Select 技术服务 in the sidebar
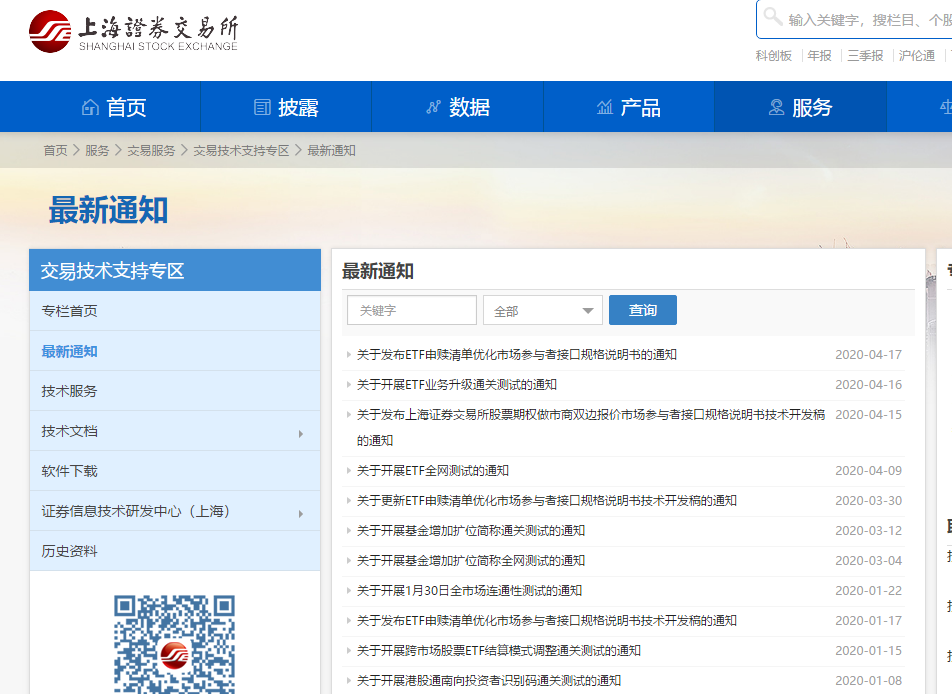Viewport: 952px width, 694px height. click(x=175, y=391)
